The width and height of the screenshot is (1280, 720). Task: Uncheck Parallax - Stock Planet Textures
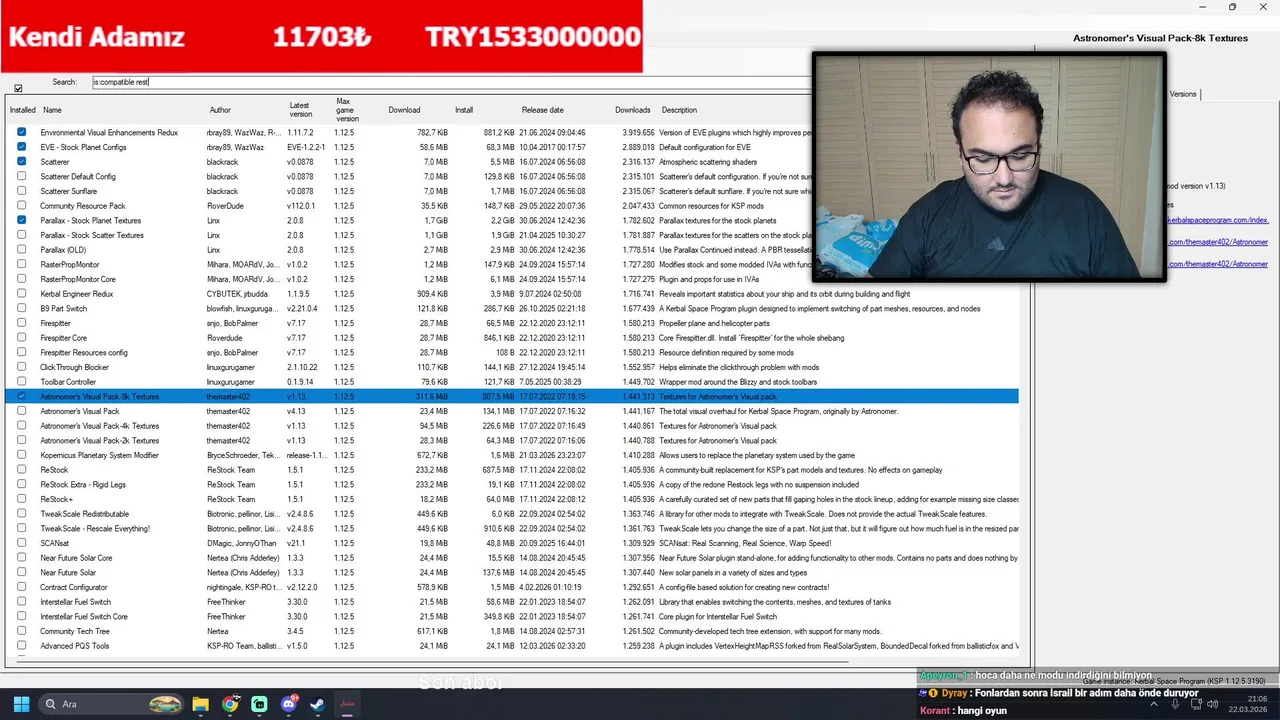(21, 220)
